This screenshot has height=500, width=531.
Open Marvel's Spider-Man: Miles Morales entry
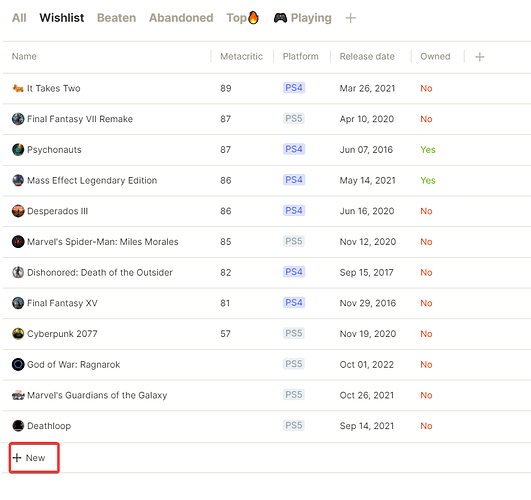pyautogui.click(x=103, y=242)
